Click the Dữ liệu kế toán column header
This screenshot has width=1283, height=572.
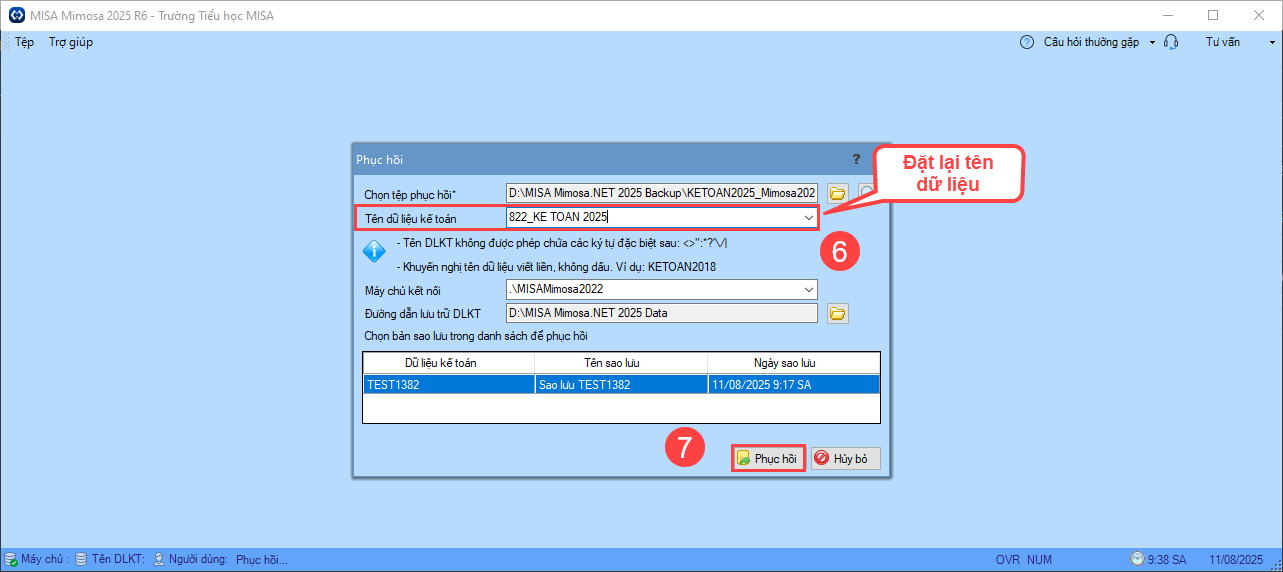[448, 363]
